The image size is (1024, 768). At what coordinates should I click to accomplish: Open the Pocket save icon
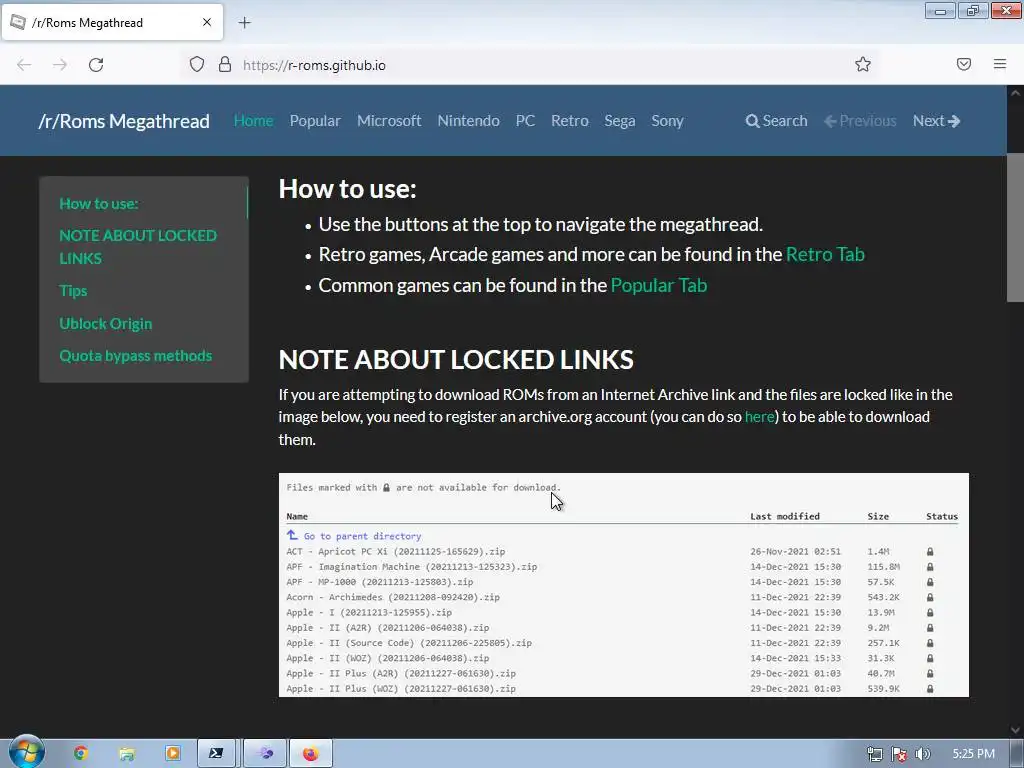[964, 64]
